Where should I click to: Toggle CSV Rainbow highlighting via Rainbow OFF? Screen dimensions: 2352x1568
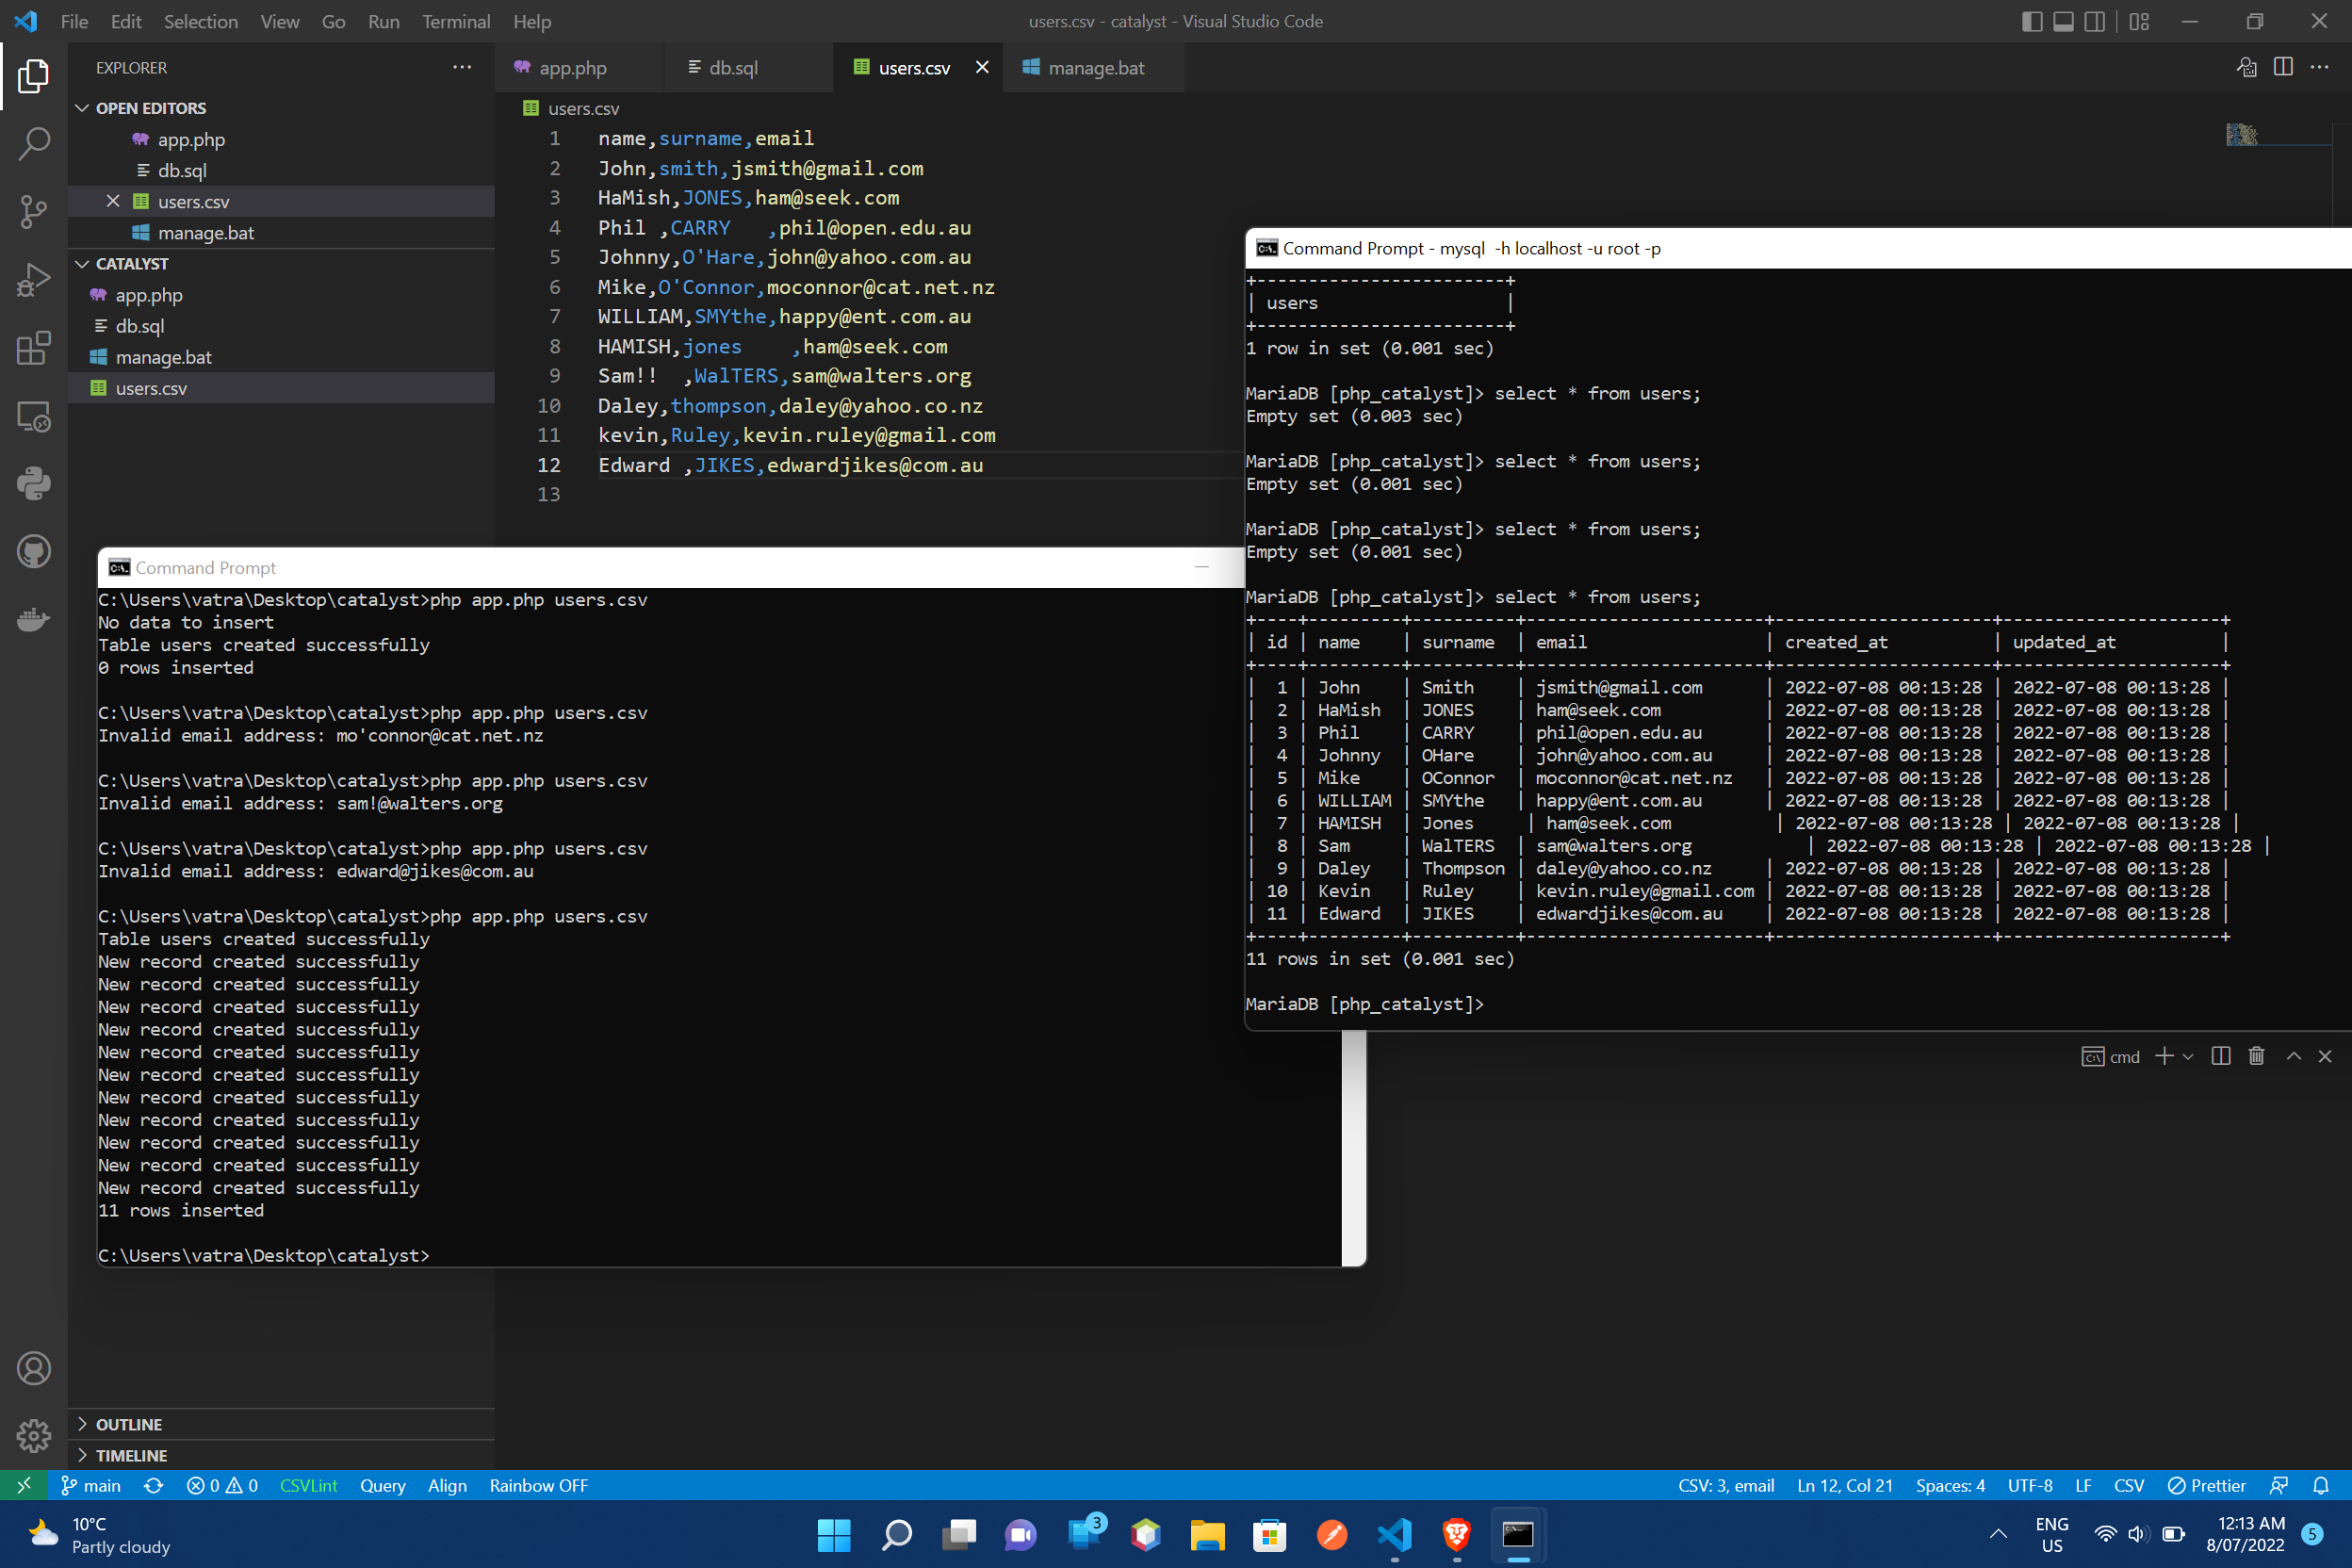pyautogui.click(x=538, y=1486)
